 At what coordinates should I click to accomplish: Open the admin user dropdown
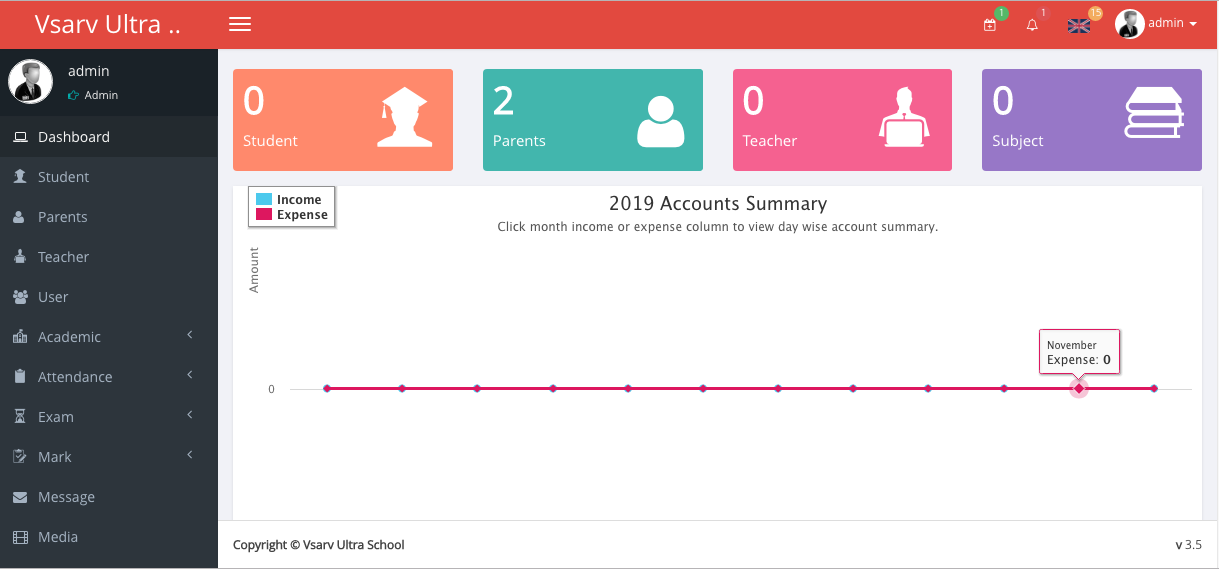1157,24
